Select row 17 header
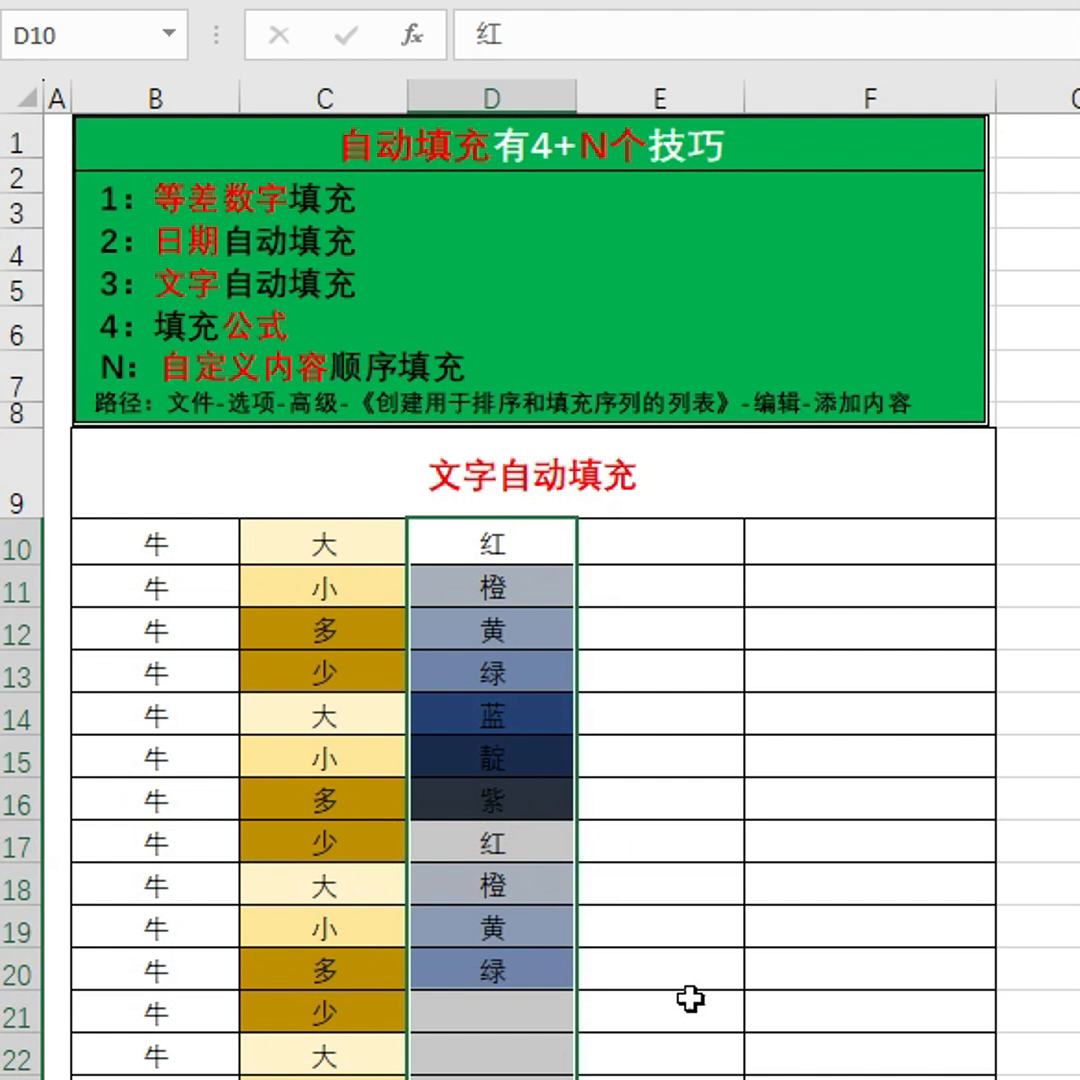The width and height of the screenshot is (1080, 1080). [x=21, y=842]
